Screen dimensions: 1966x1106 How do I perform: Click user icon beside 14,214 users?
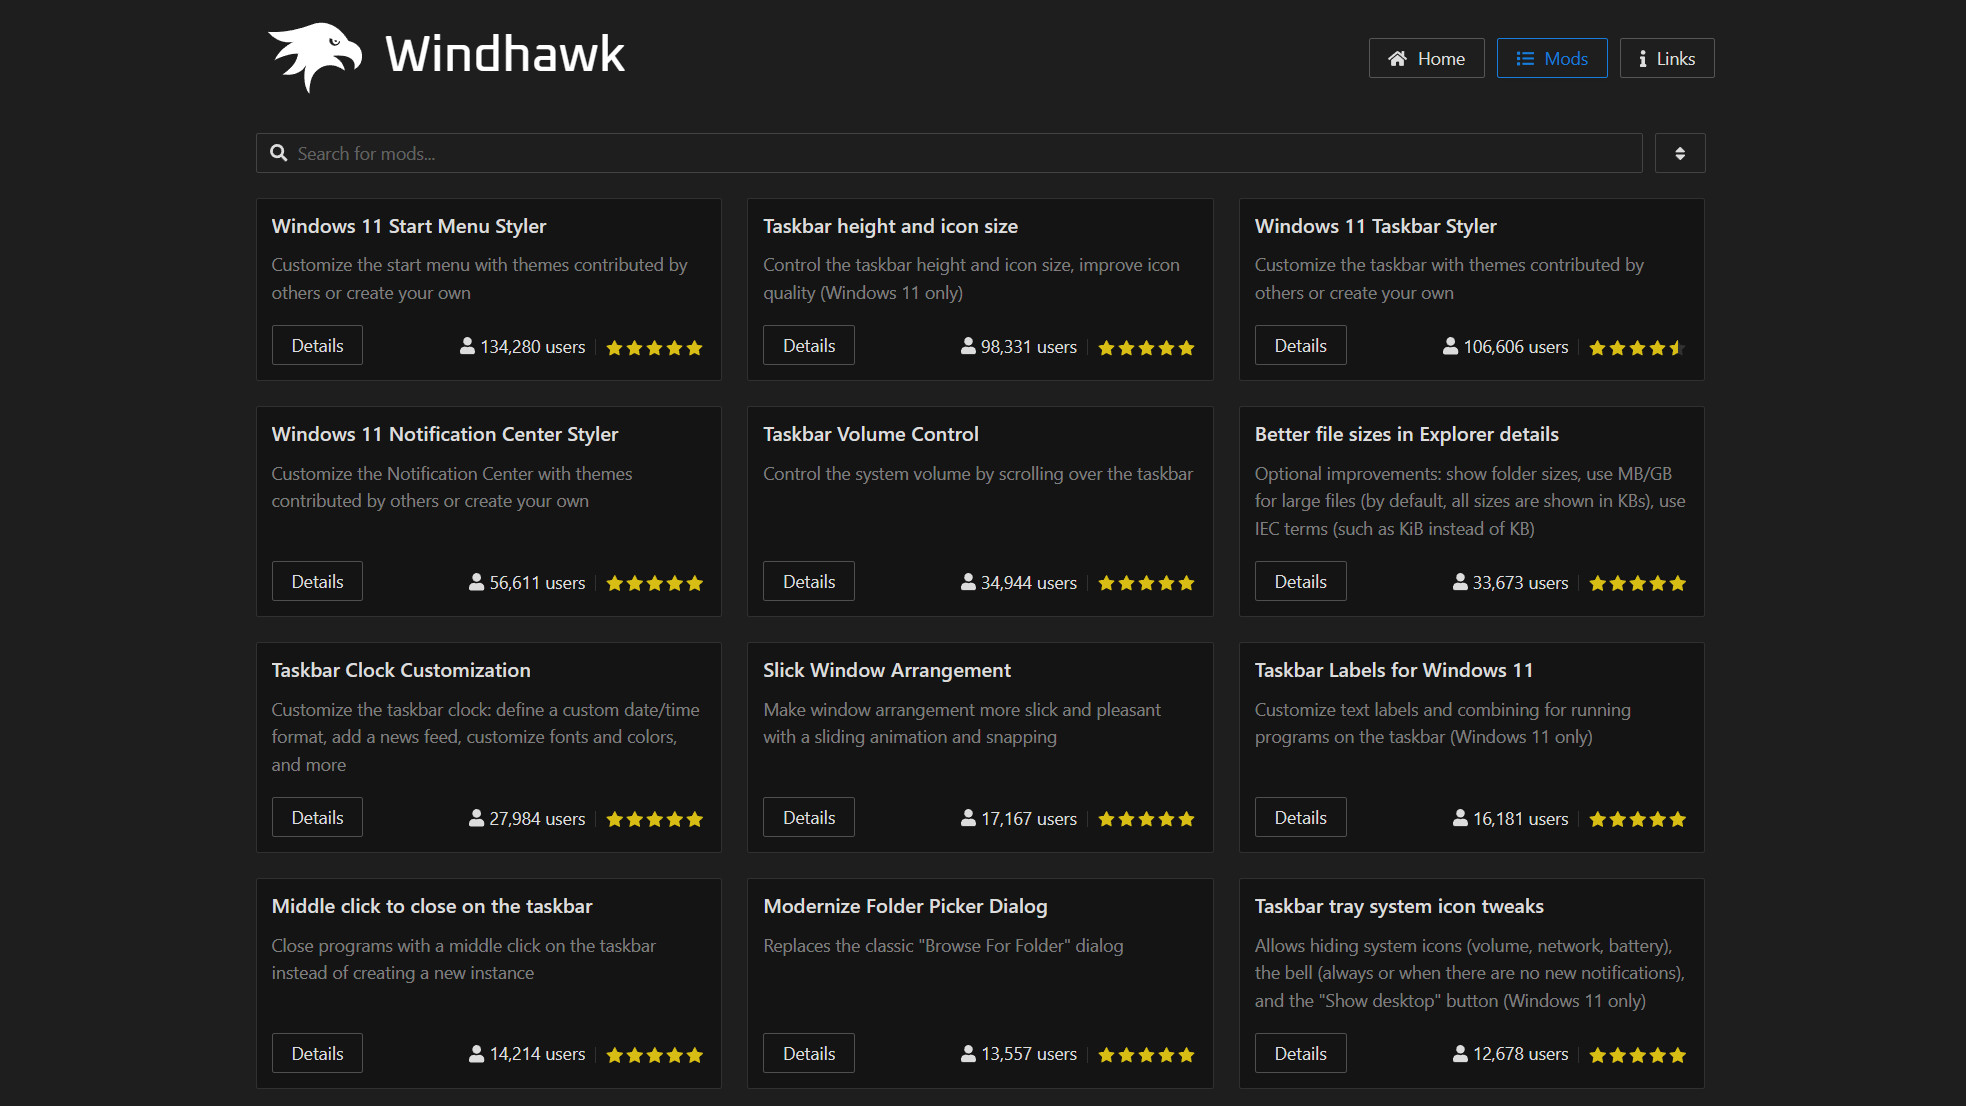point(476,1054)
